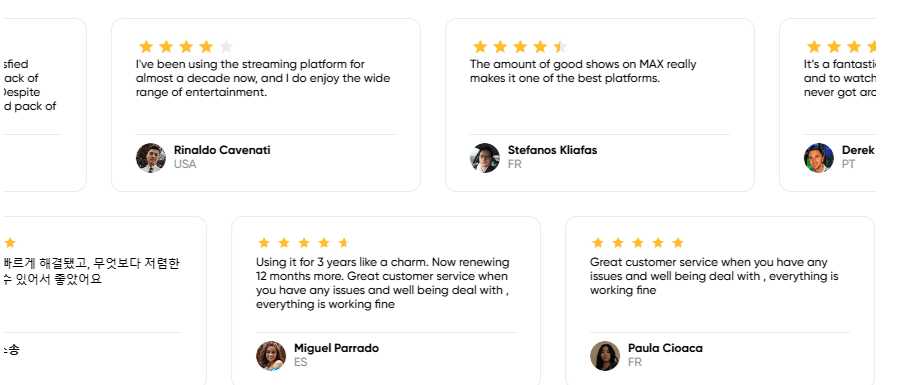Click the partial fifth star in Miguel's review
The image size is (898, 385).
(x=344, y=243)
